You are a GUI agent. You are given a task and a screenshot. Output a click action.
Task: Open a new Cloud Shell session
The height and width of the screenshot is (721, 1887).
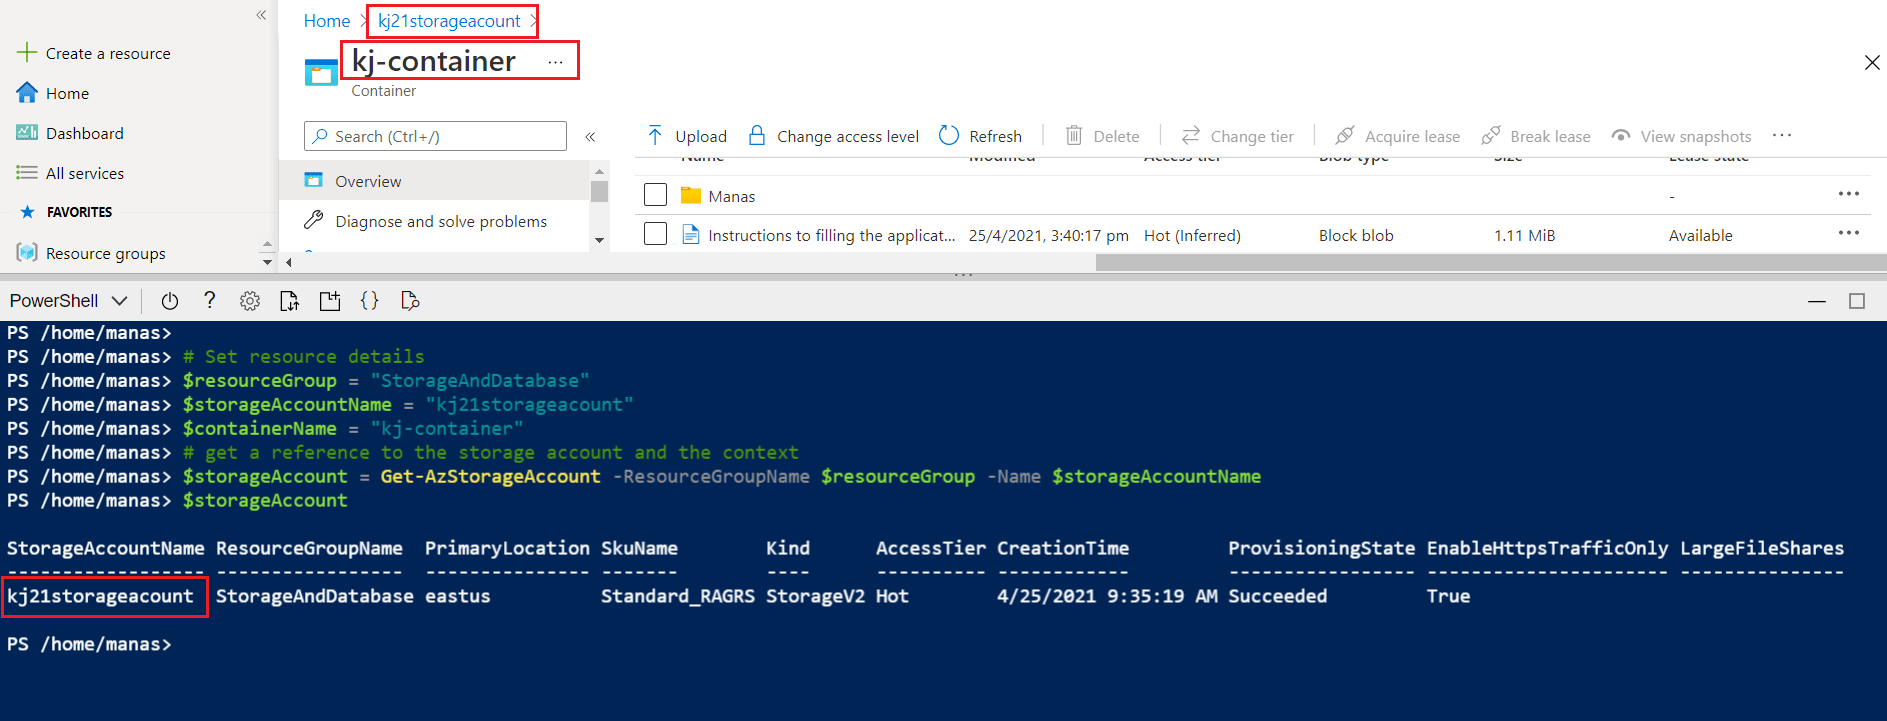330,300
